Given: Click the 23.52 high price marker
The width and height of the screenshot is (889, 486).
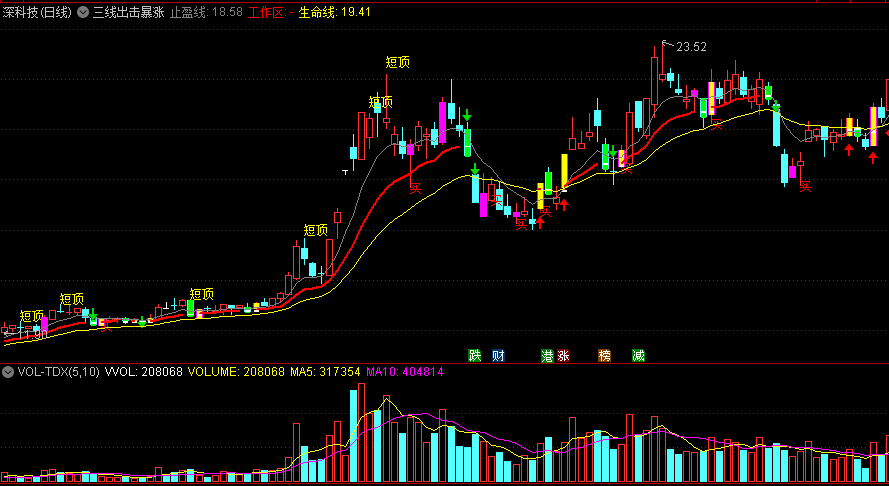Looking at the screenshot, I should 692,47.
